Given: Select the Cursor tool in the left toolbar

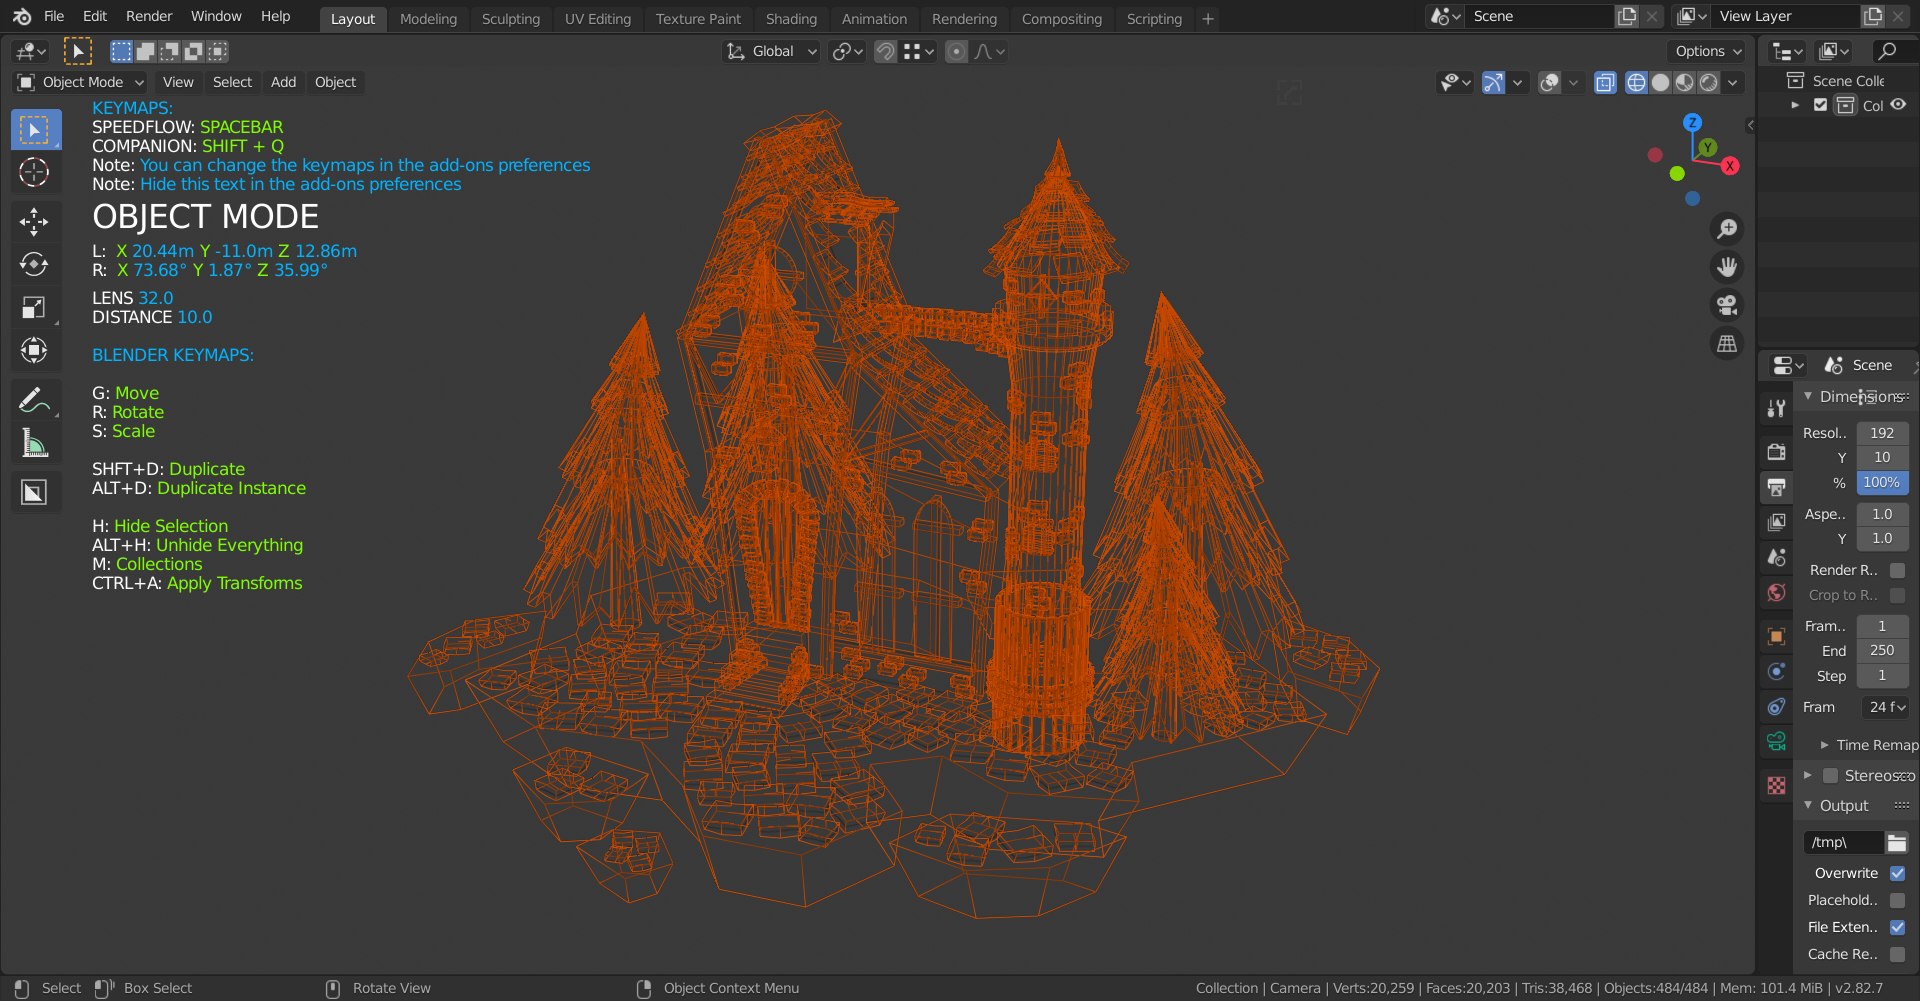Looking at the screenshot, I should click(34, 173).
